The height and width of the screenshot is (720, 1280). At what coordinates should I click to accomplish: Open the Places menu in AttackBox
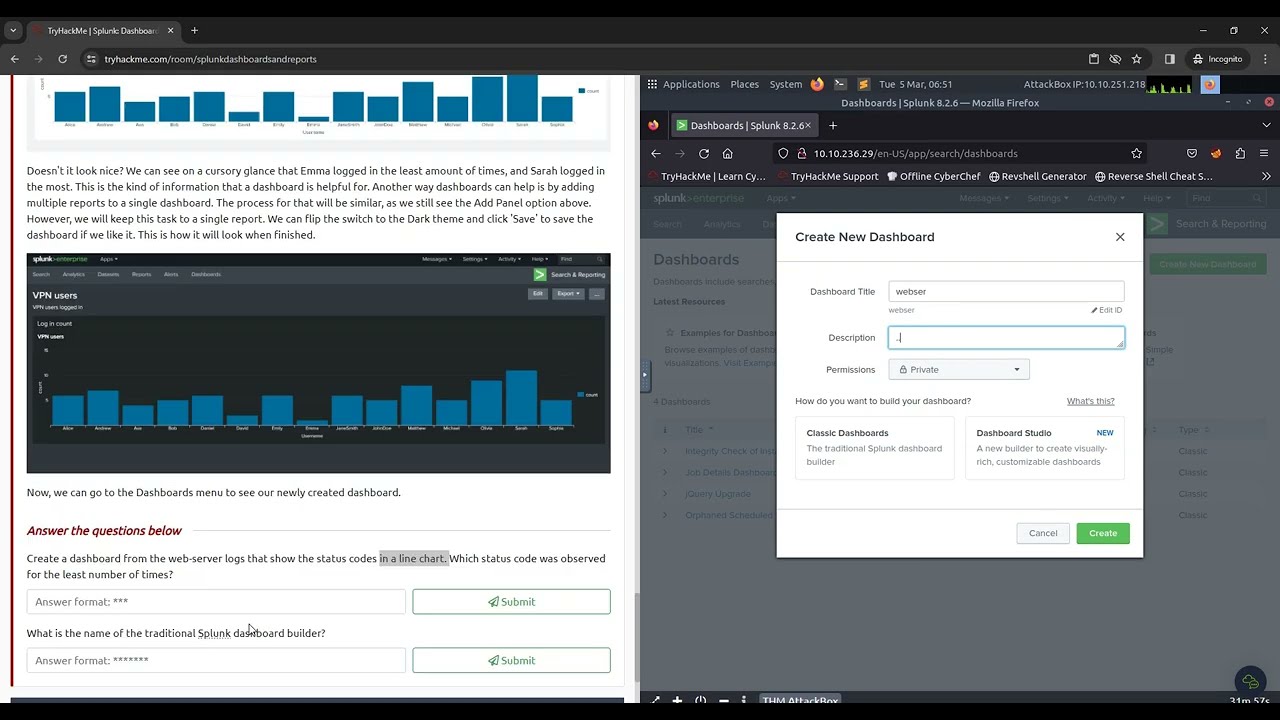click(744, 84)
